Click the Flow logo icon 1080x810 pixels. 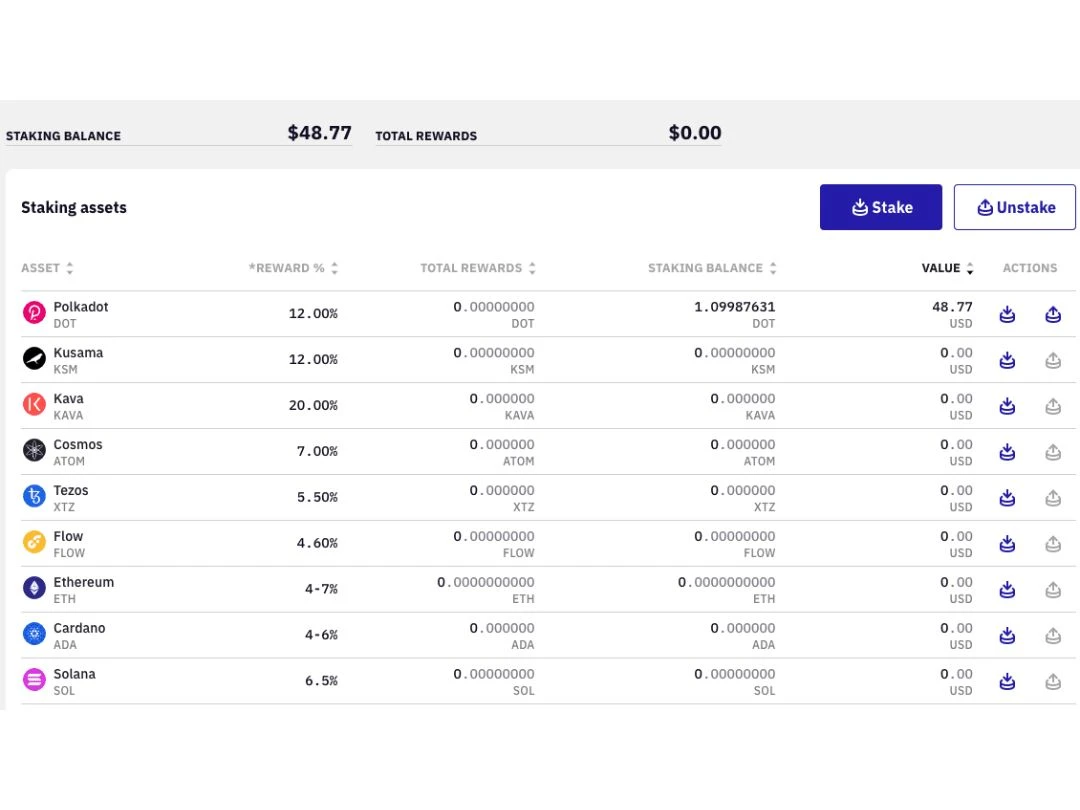[34, 542]
